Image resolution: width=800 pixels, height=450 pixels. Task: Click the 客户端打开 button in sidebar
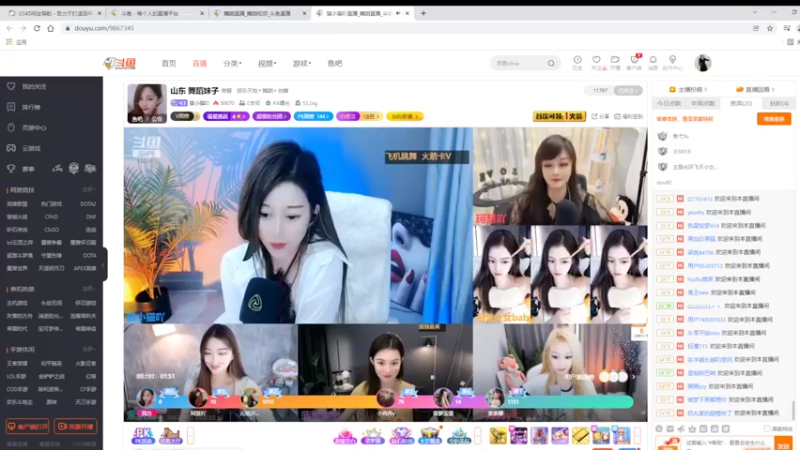click(27, 426)
